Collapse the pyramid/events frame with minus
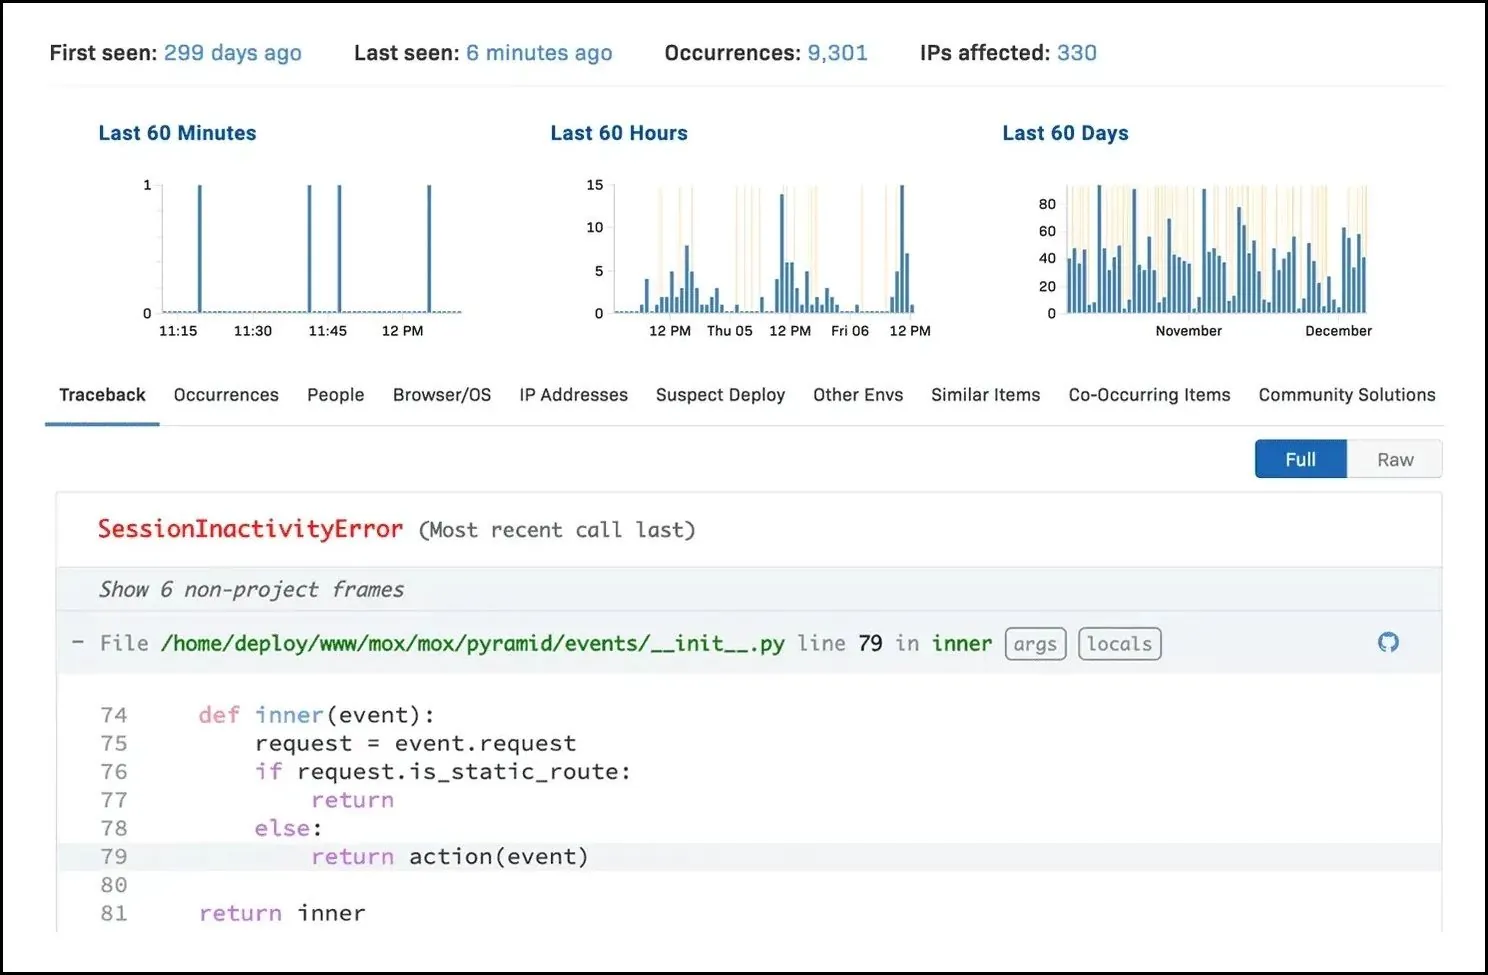The width and height of the screenshot is (1488, 975). pos(78,642)
